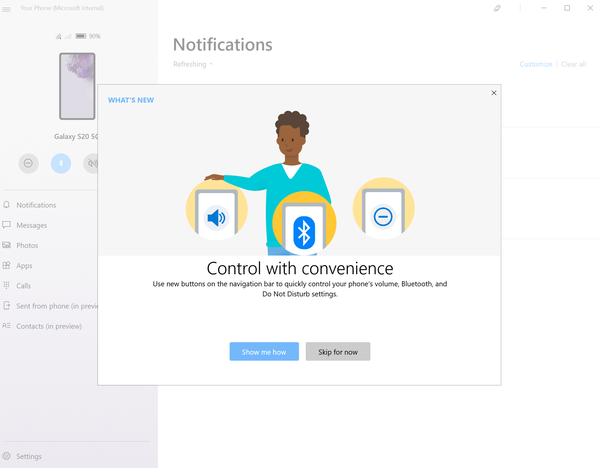Close the What's New dialog

[494, 93]
